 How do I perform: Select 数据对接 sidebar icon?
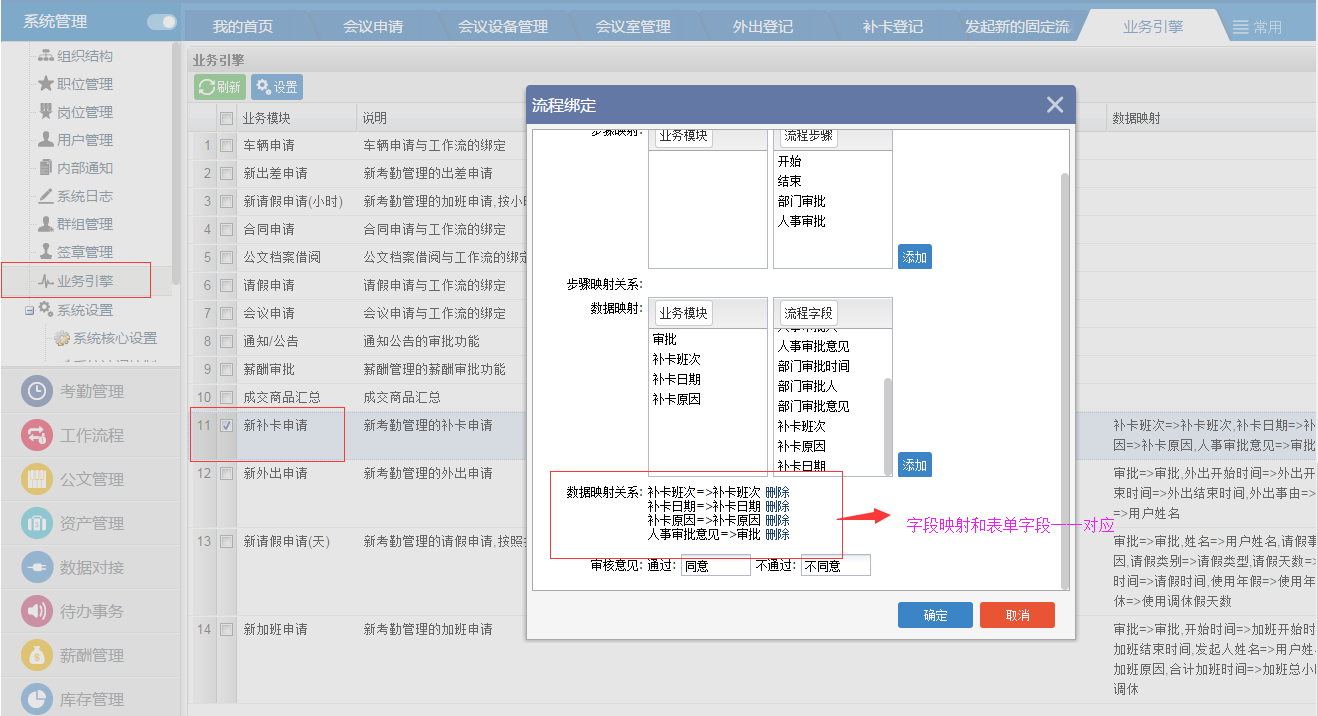click(x=37, y=567)
